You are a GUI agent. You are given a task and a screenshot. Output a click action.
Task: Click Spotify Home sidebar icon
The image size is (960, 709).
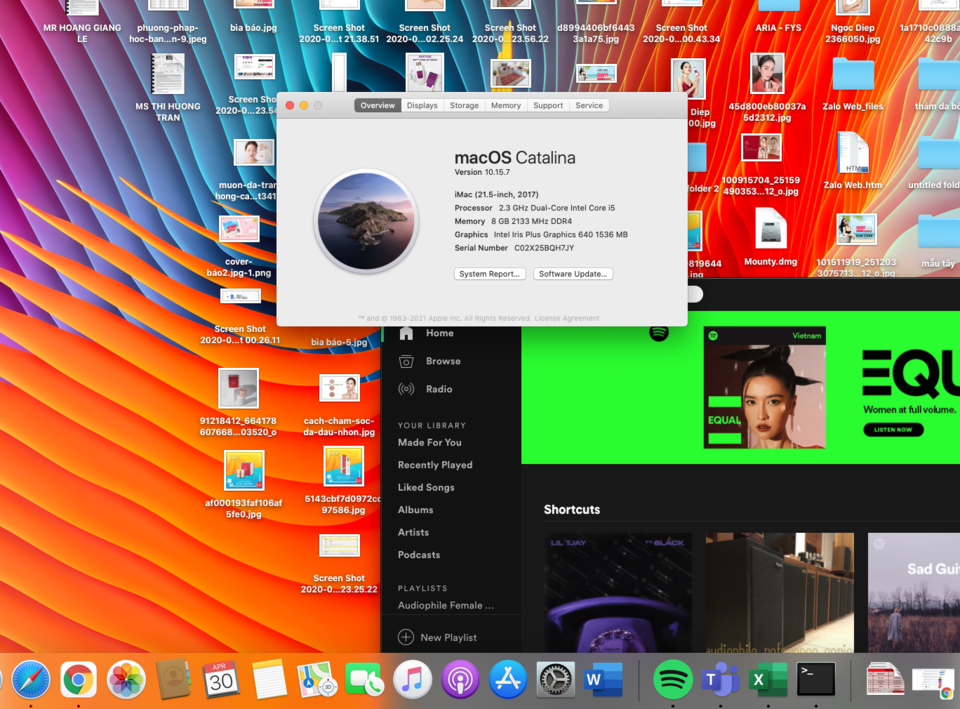click(406, 333)
